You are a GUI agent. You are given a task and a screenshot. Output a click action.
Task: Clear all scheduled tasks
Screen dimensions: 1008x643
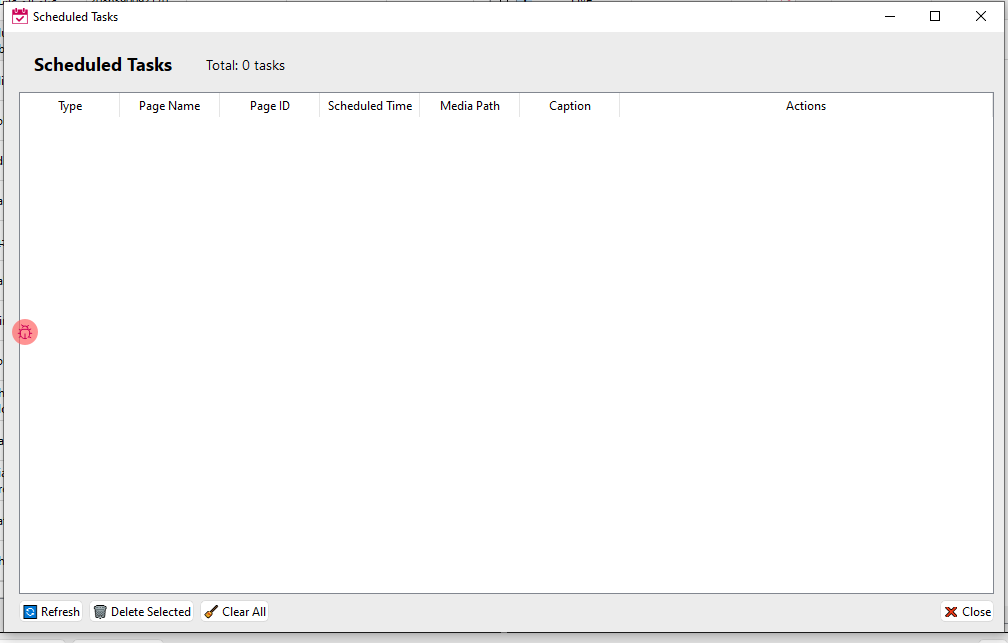point(234,611)
